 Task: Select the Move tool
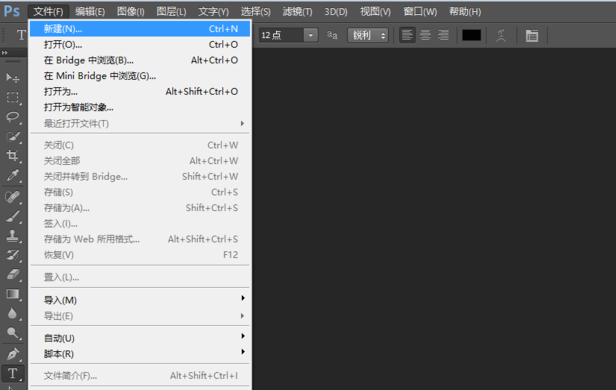click(x=13, y=78)
